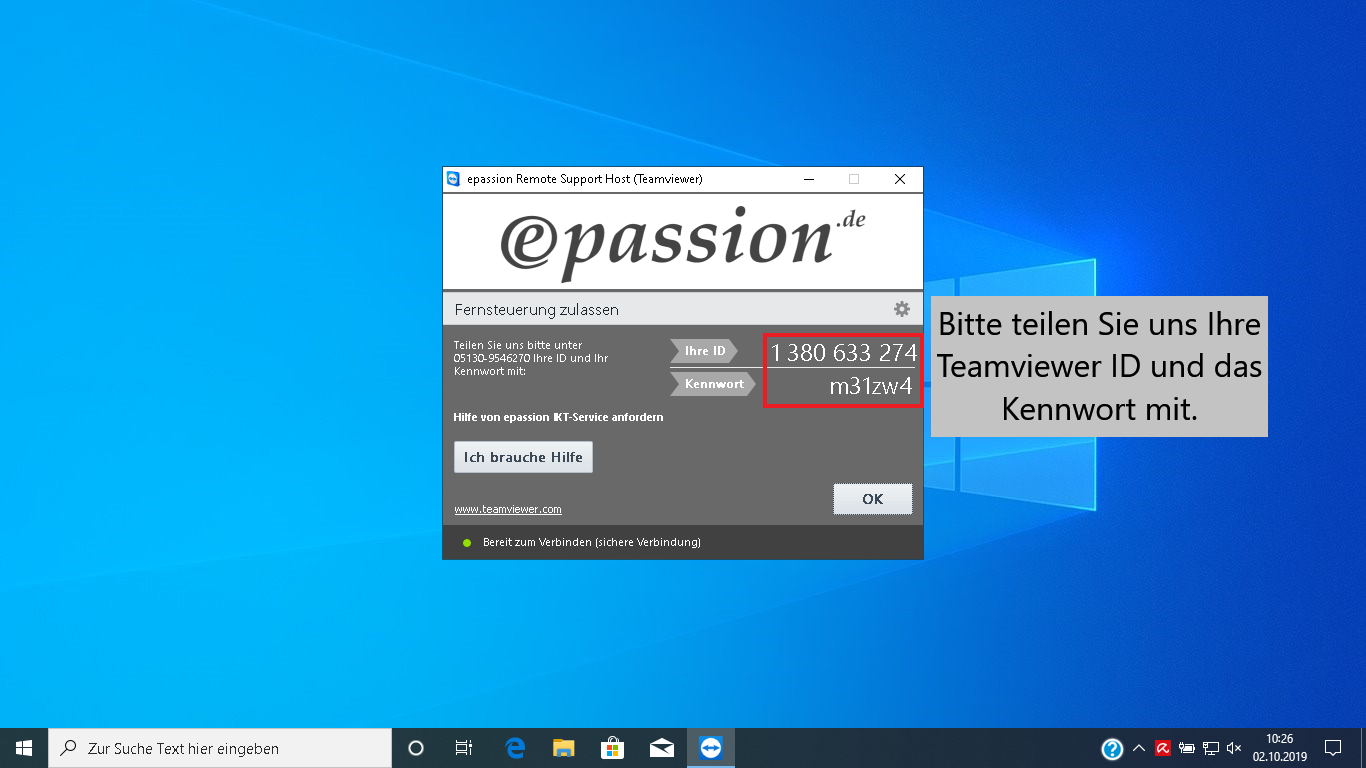Open the www.teamviewer.com link
Image resolution: width=1366 pixels, height=768 pixels.
point(508,509)
